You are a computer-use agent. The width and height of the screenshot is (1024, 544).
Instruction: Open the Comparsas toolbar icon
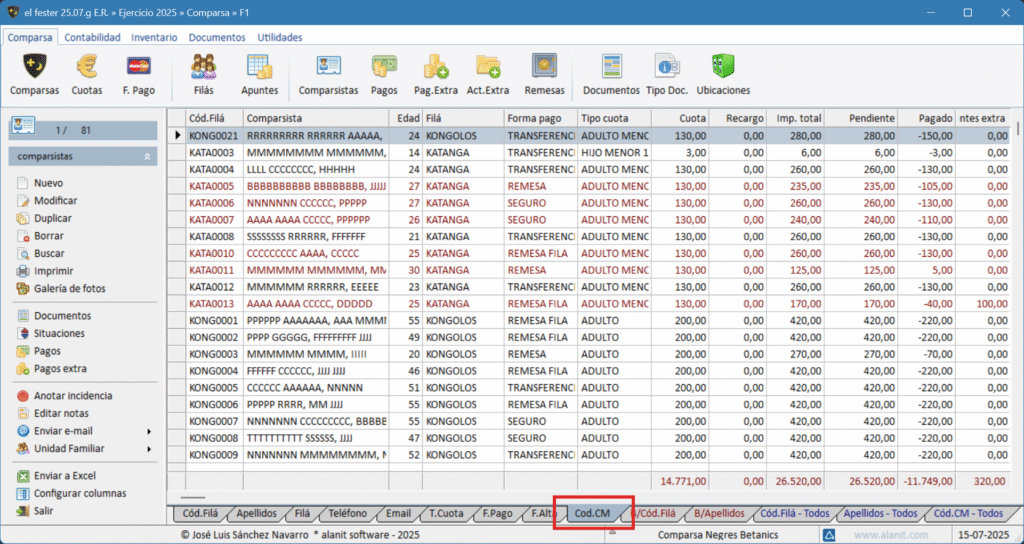pyautogui.click(x=34, y=73)
